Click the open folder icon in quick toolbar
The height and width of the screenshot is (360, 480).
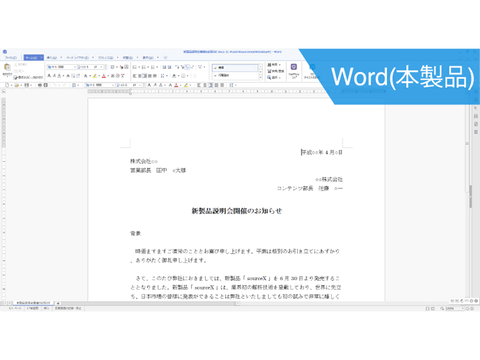pos(17,85)
